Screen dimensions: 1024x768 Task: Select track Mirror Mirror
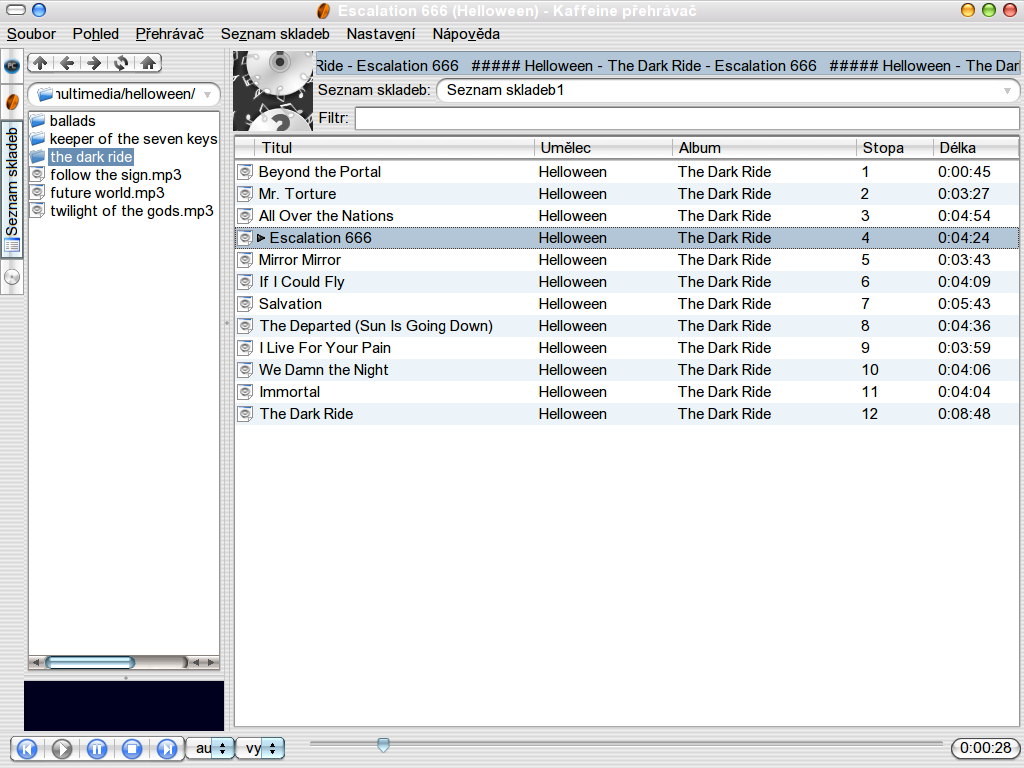(627, 260)
